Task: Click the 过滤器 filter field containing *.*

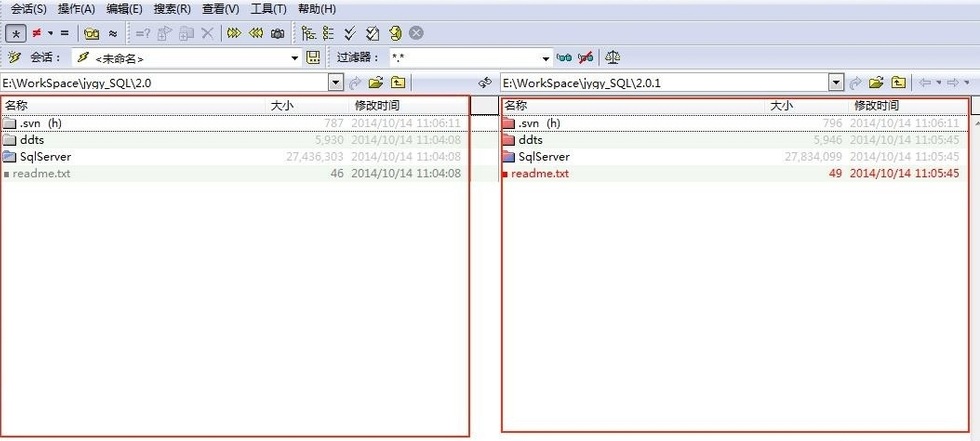Action: (x=464, y=57)
